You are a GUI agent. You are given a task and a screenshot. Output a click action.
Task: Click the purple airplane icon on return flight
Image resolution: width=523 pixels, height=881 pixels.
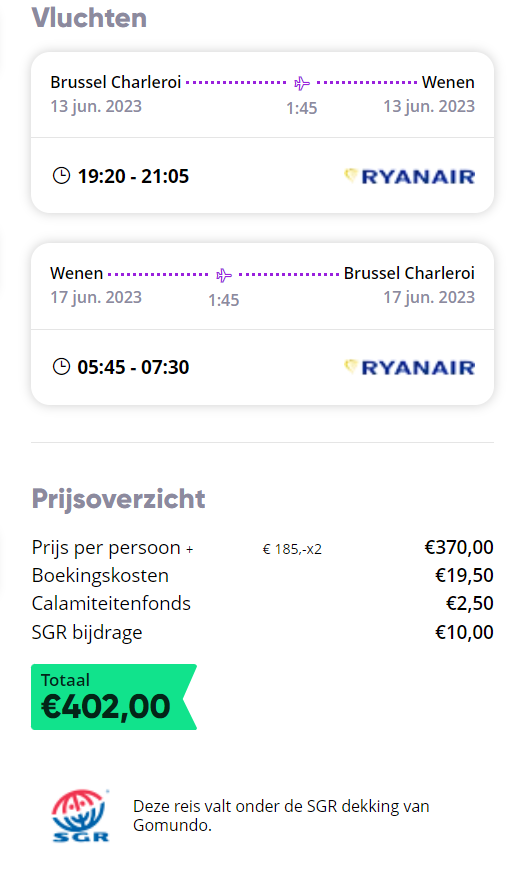pyautogui.click(x=224, y=275)
